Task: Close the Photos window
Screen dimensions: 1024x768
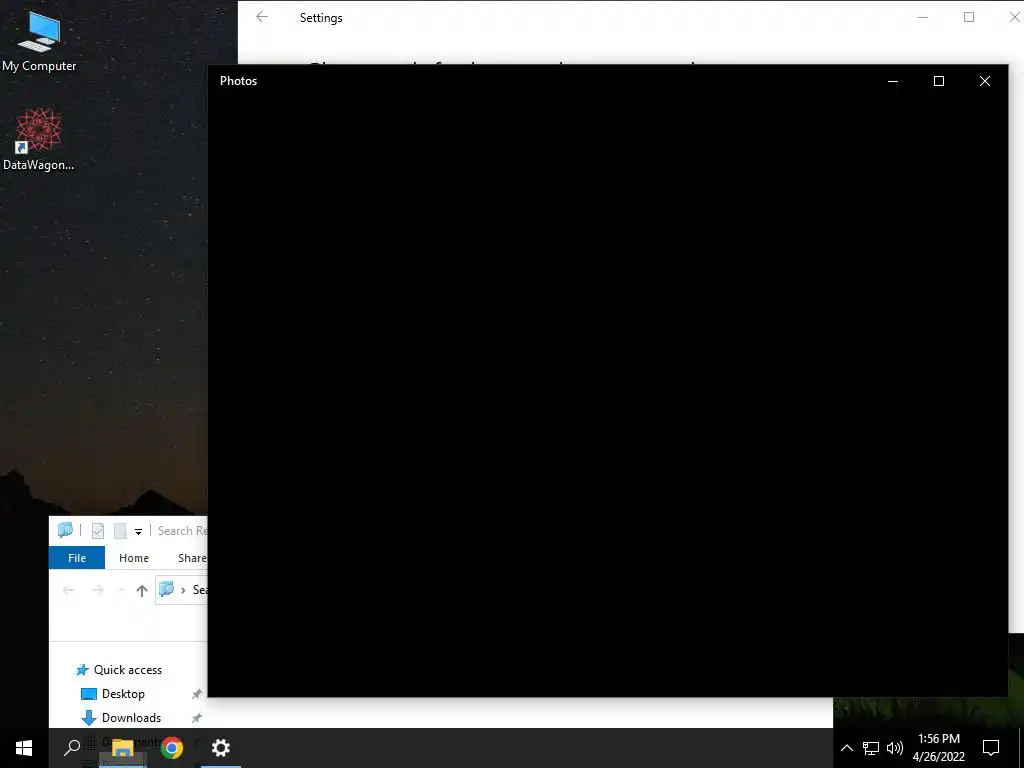Action: point(985,81)
